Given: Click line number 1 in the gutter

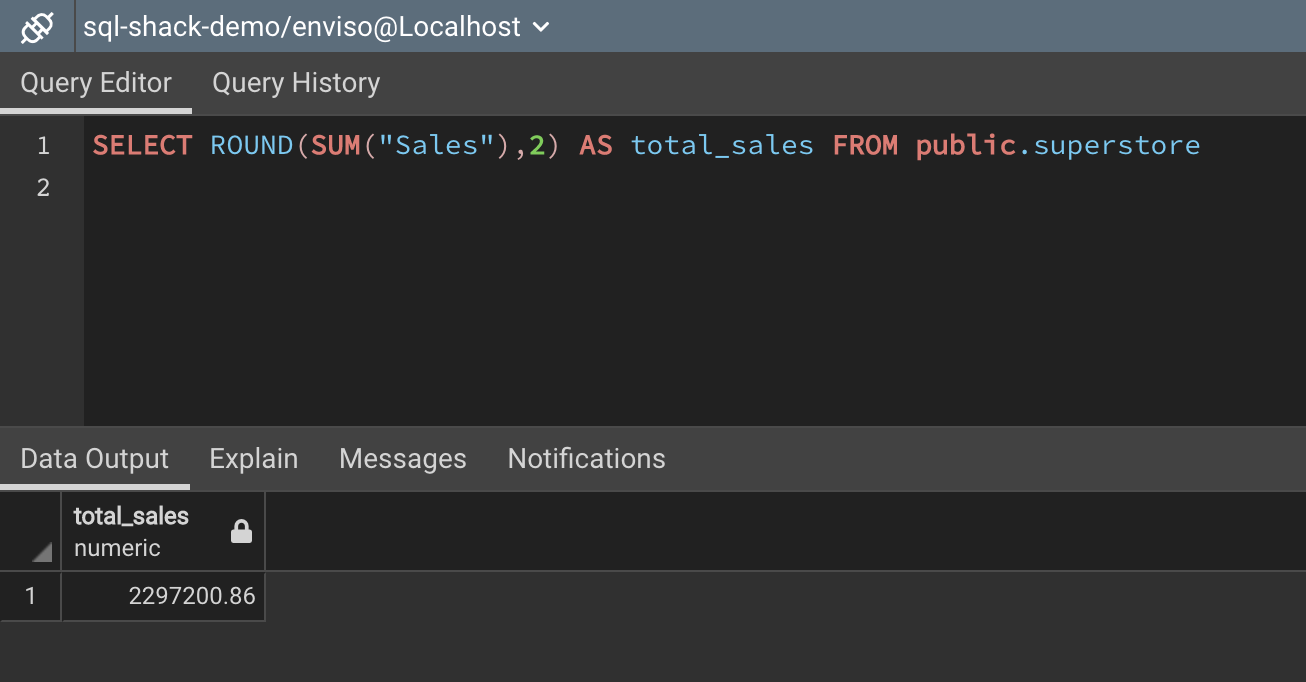Looking at the screenshot, I should [43, 146].
